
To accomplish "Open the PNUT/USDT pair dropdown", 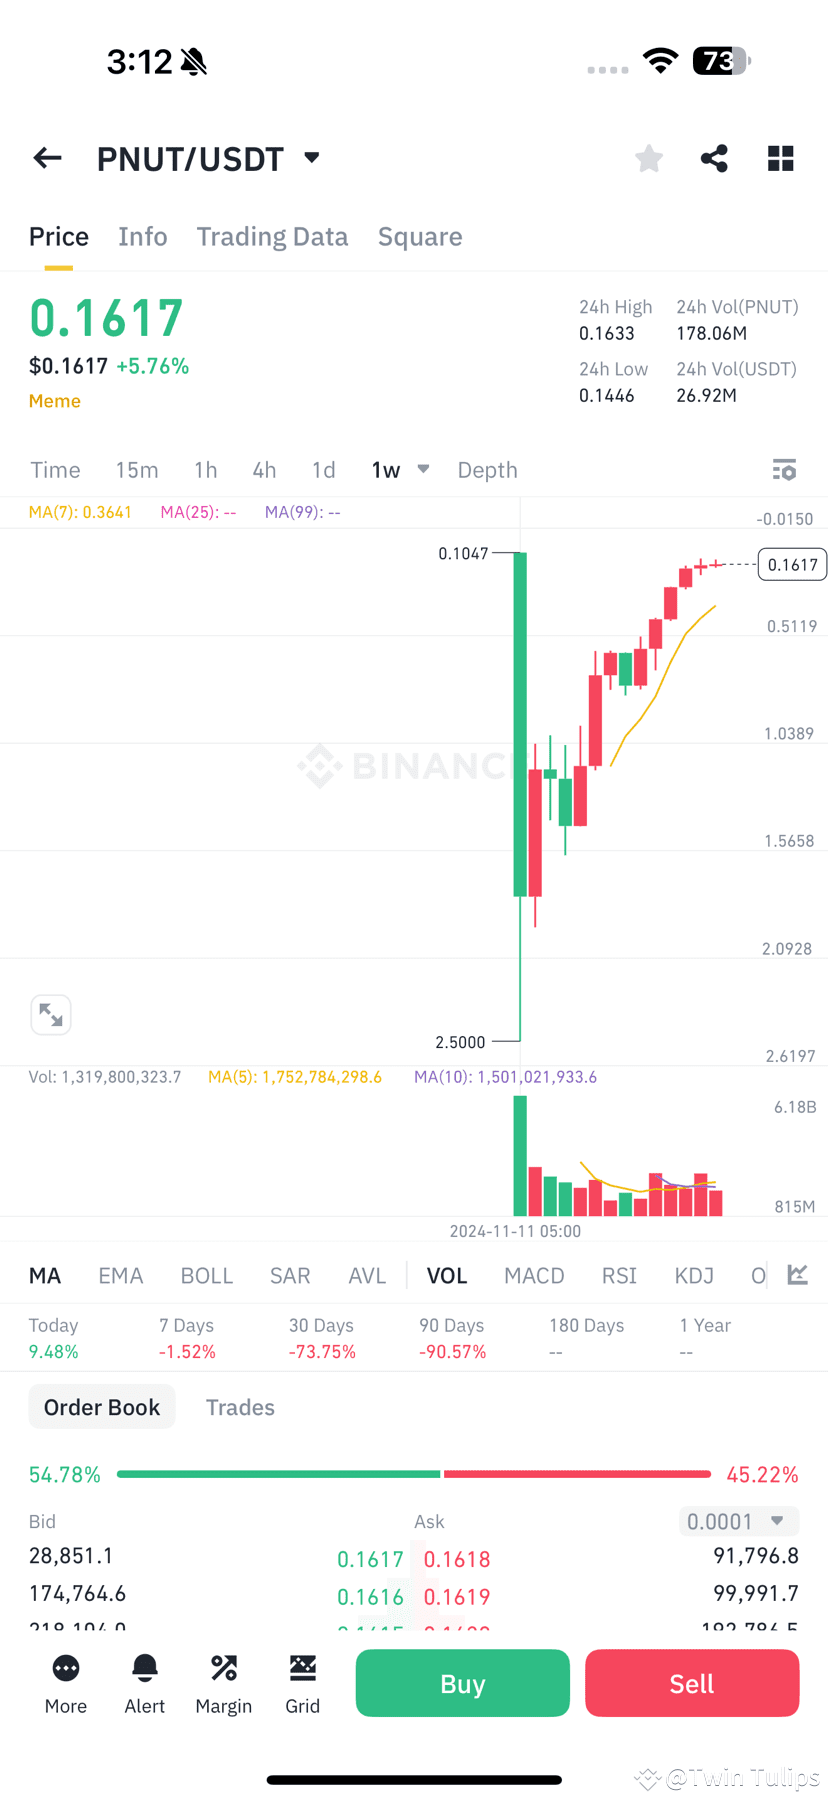I will pyautogui.click(x=310, y=158).
